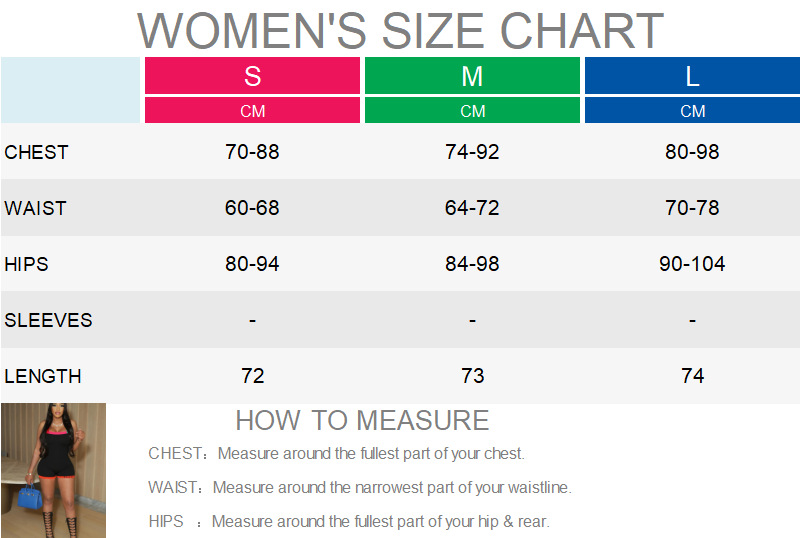Image resolution: width=800 pixels, height=538 pixels.
Task: Open the model photo thumbnail
Action: click(x=53, y=470)
